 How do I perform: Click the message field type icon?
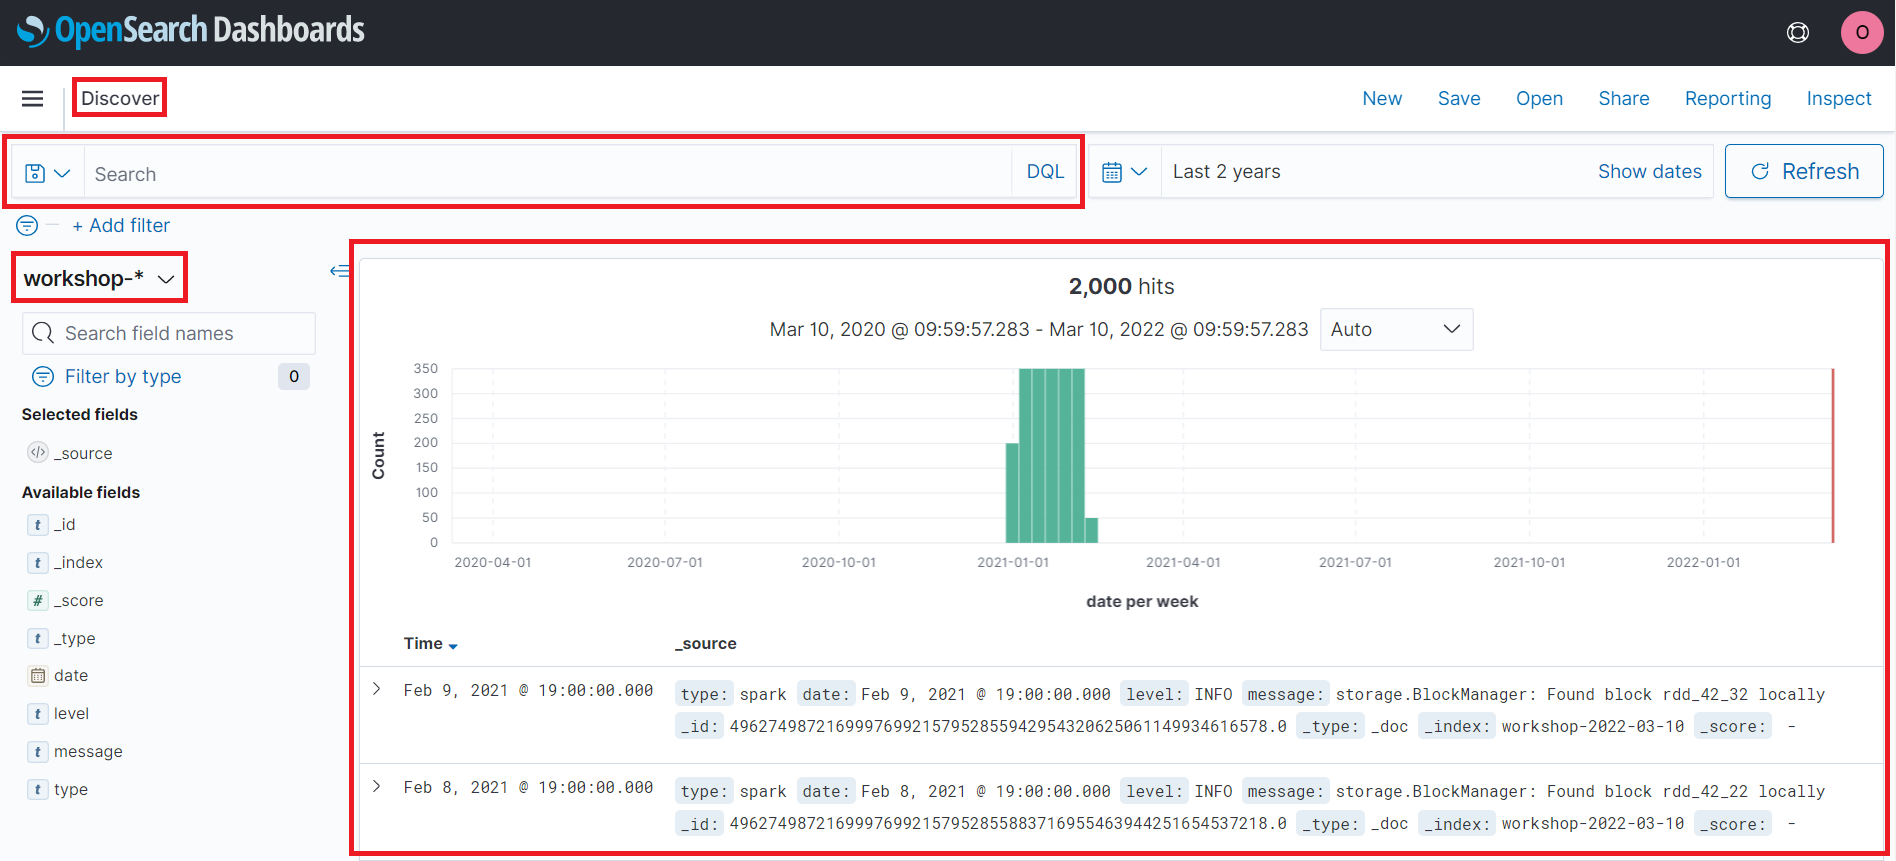(38, 751)
